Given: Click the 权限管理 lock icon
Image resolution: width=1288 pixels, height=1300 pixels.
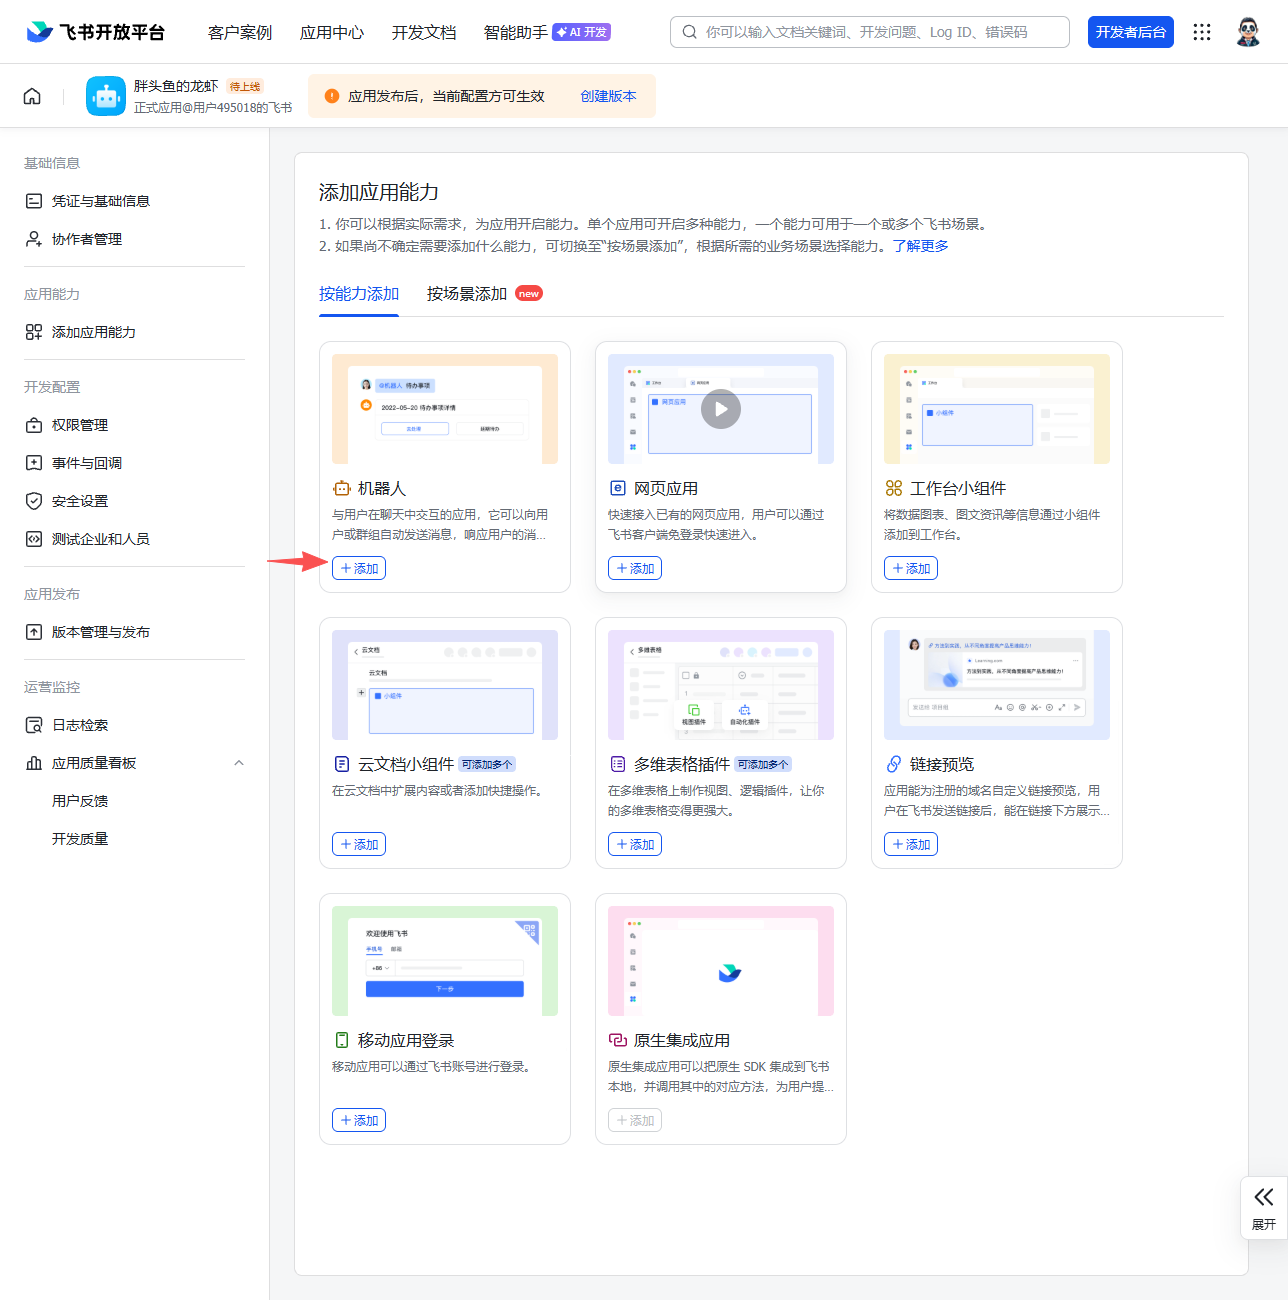Looking at the screenshot, I should [34, 425].
